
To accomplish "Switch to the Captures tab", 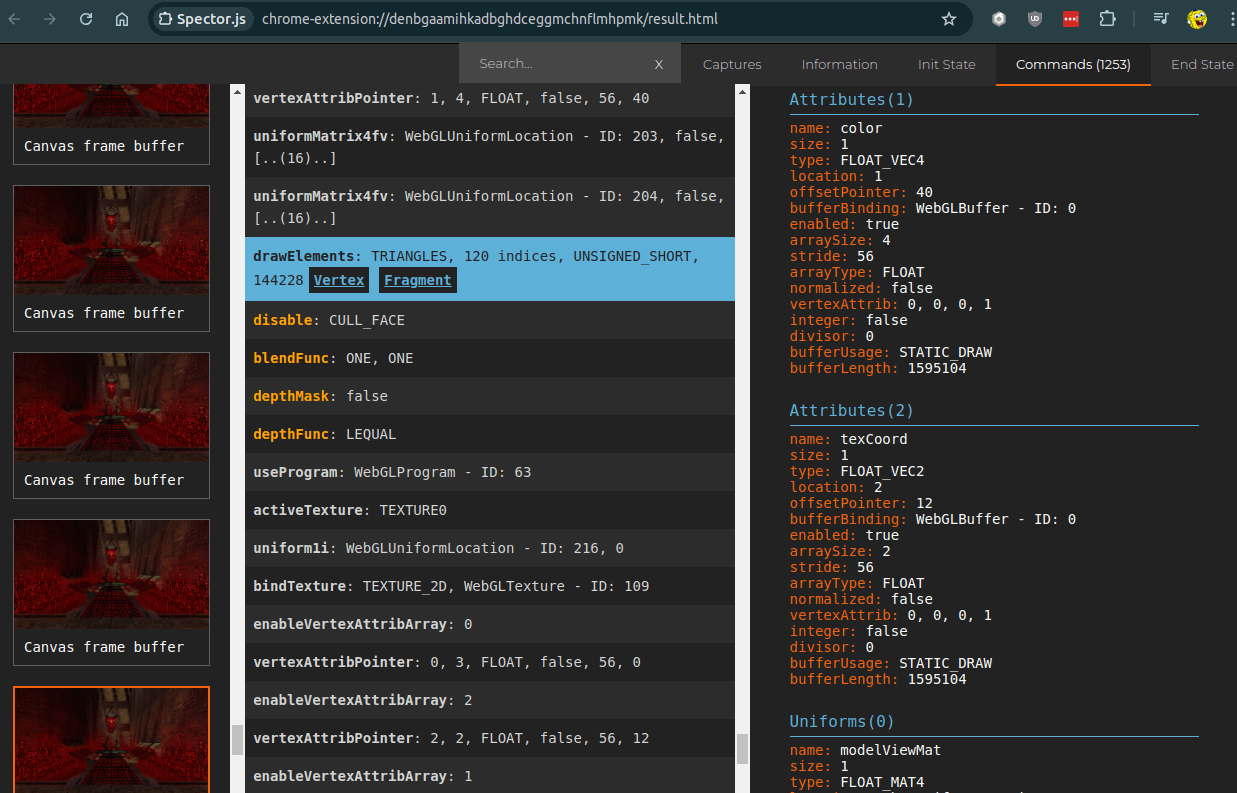I will (x=732, y=64).
